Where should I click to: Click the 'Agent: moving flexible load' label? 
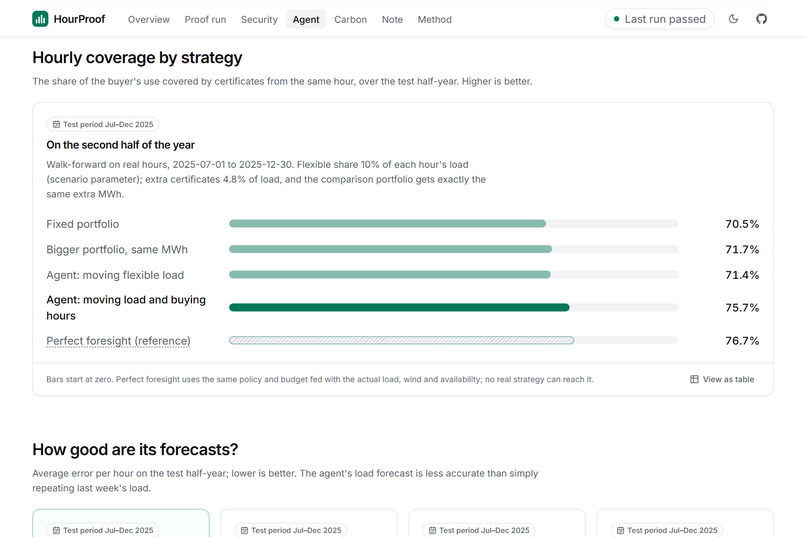tap(115, 275)
